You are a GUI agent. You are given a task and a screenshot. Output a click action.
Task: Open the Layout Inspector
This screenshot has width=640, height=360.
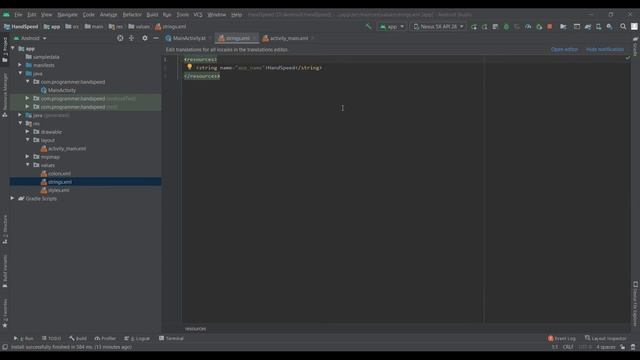(x=605, y=338)
